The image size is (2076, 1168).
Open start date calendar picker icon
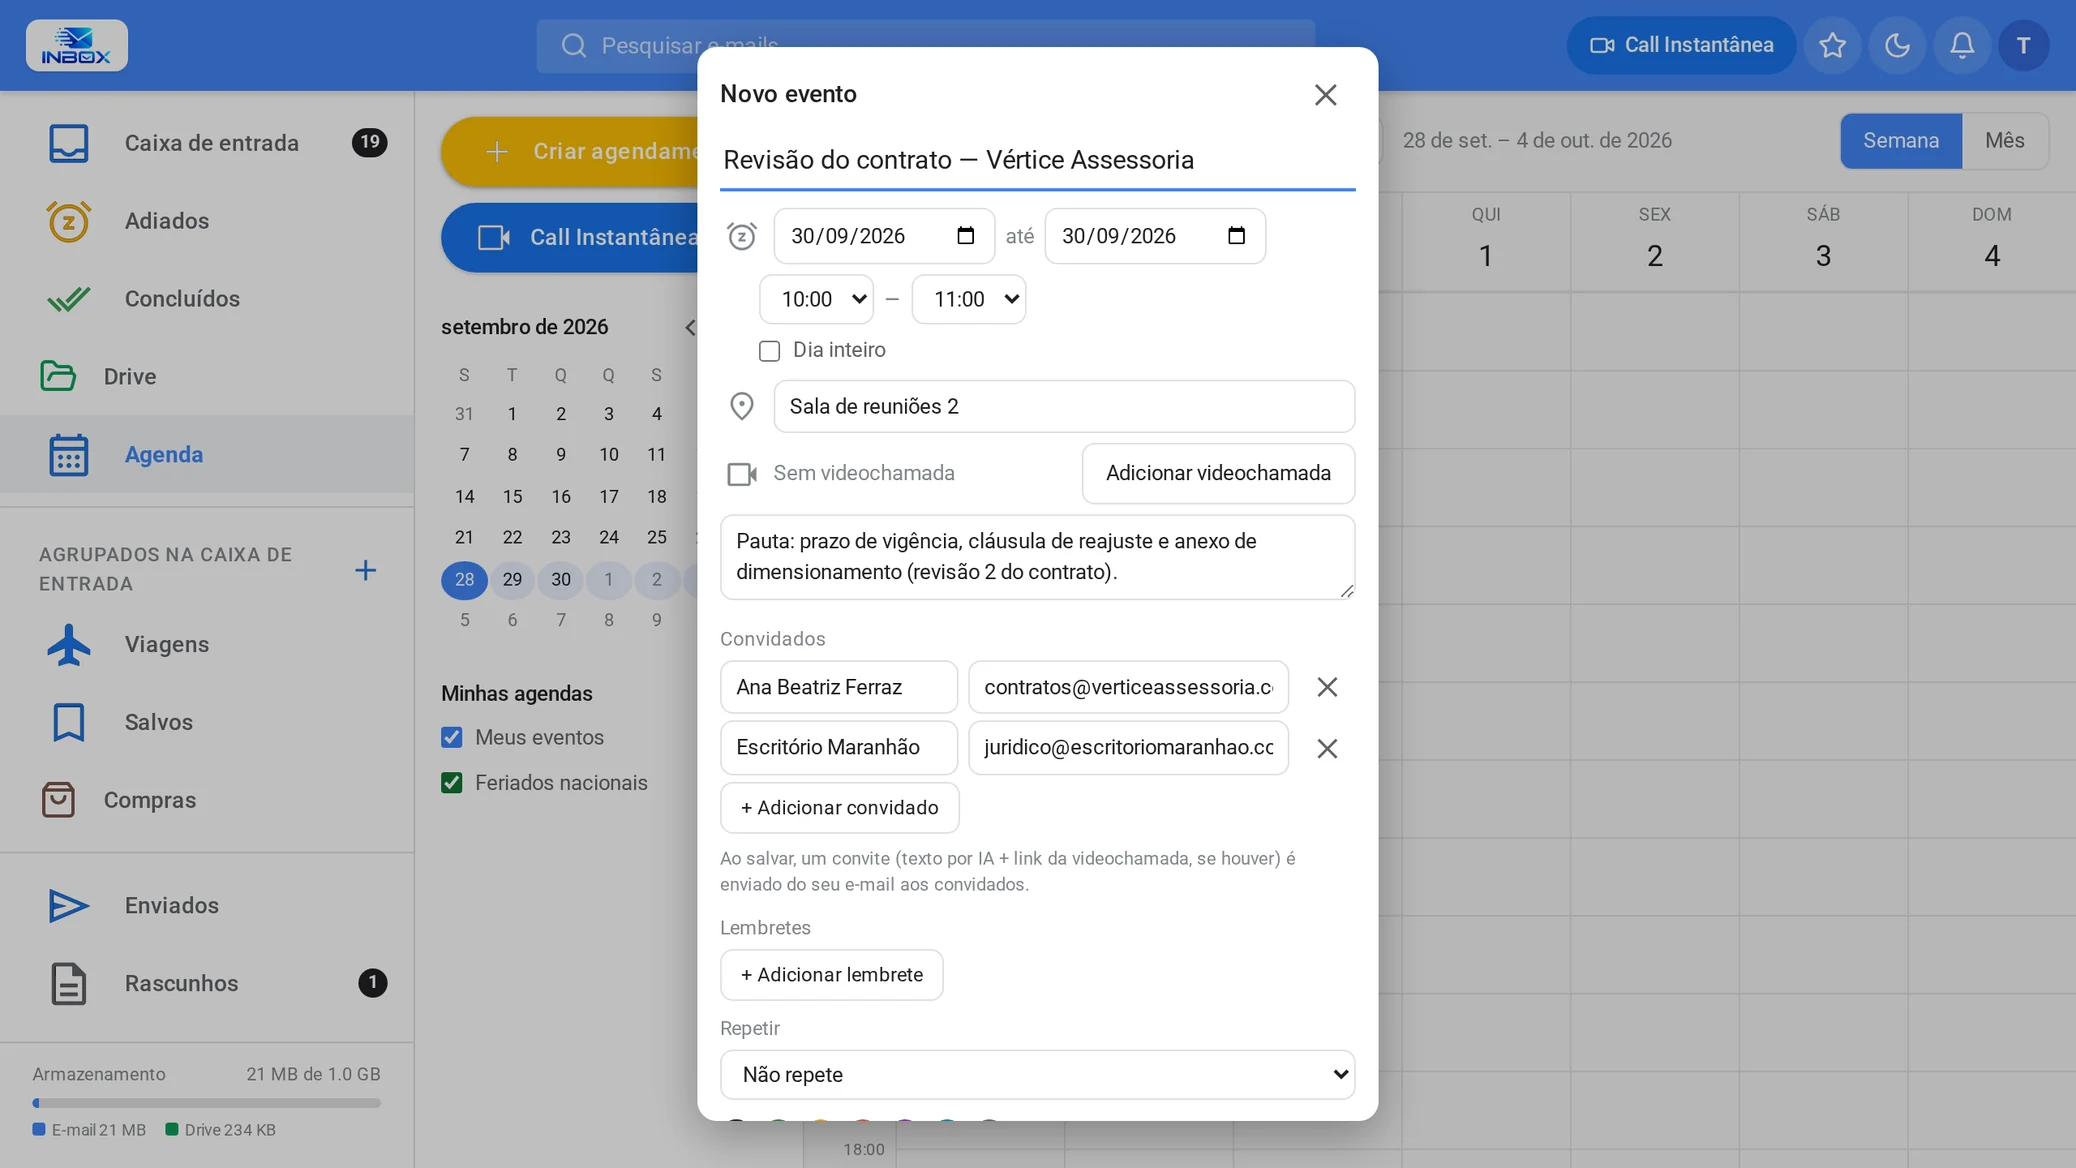(965, 236)
